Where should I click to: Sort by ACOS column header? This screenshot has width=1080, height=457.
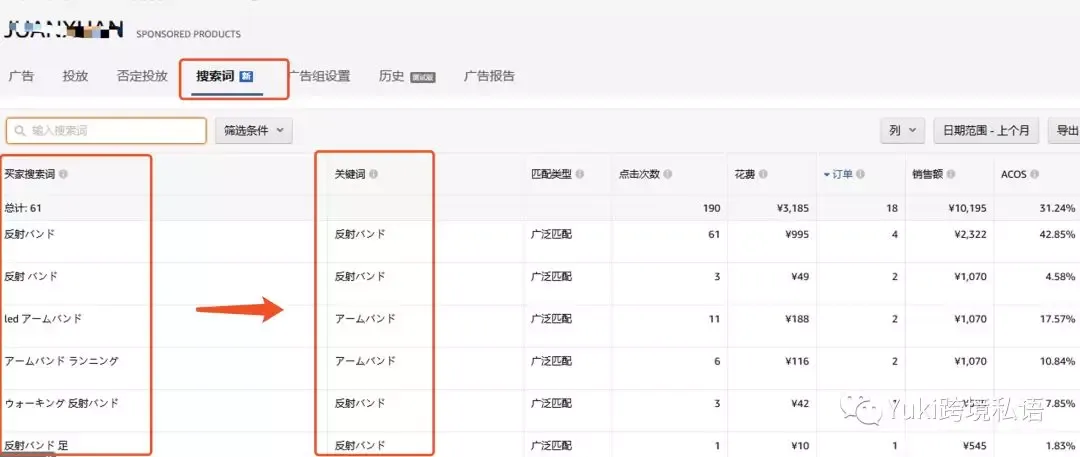coord(1014,174)
